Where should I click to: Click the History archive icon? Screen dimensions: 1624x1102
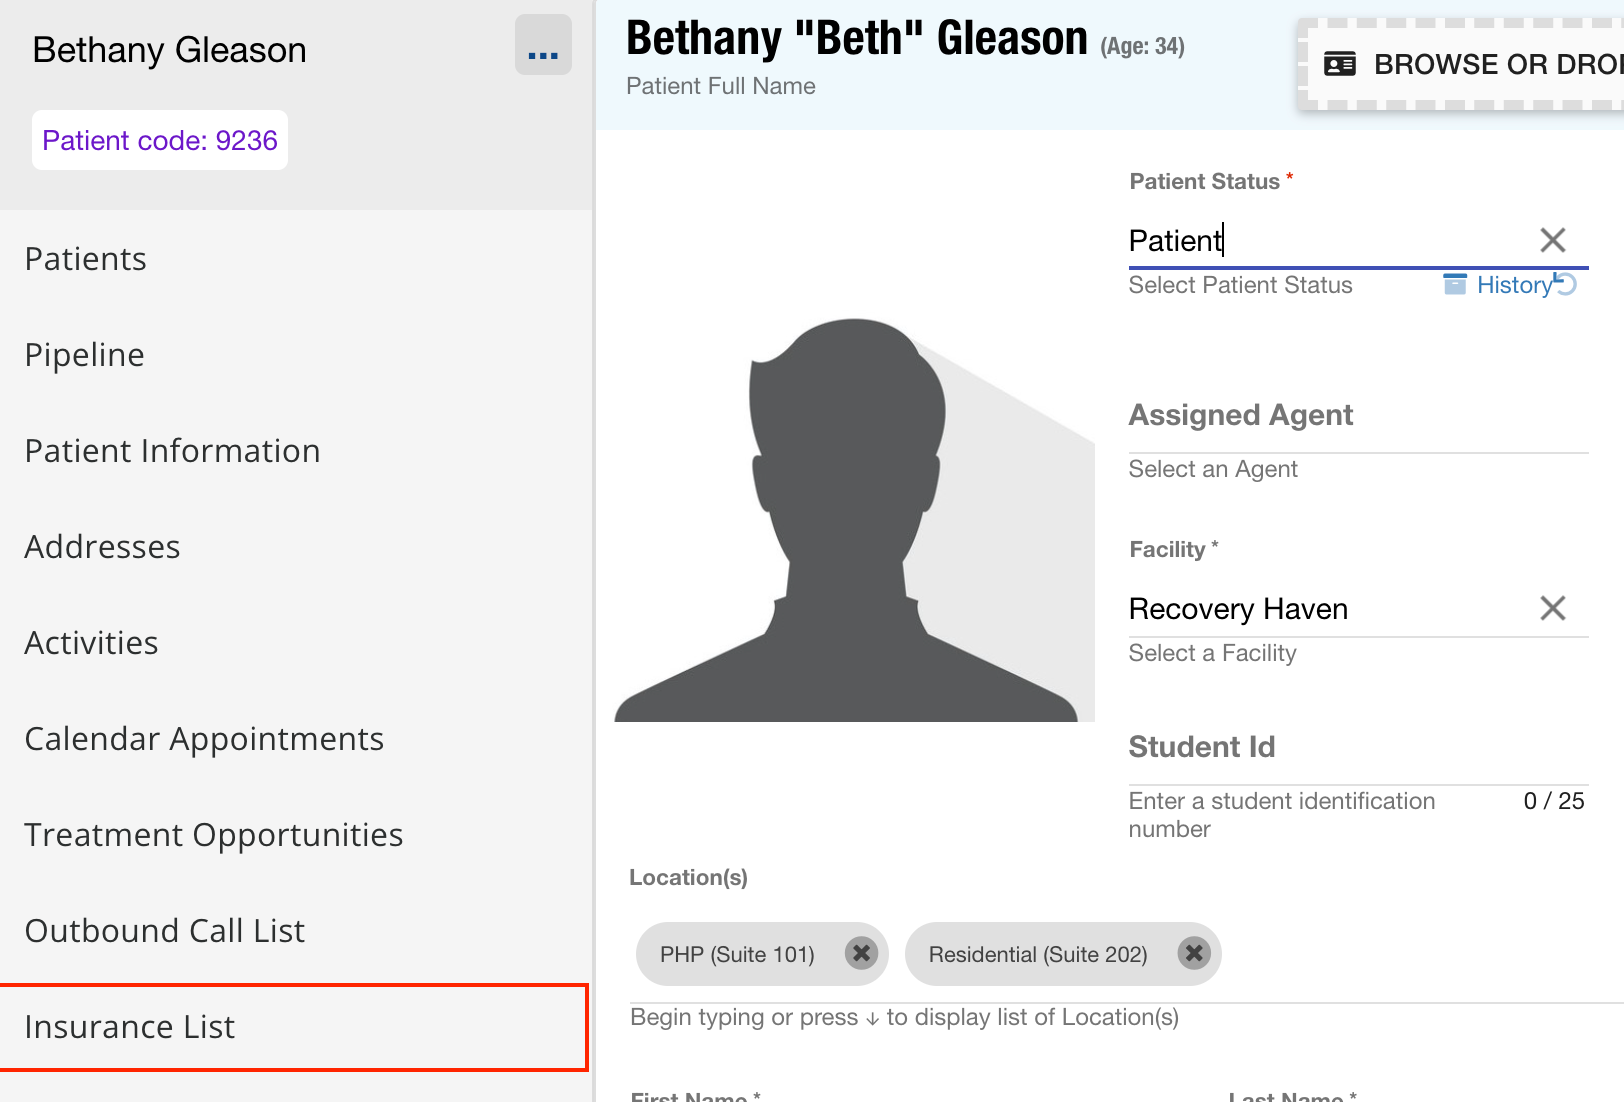point(1455,285)
